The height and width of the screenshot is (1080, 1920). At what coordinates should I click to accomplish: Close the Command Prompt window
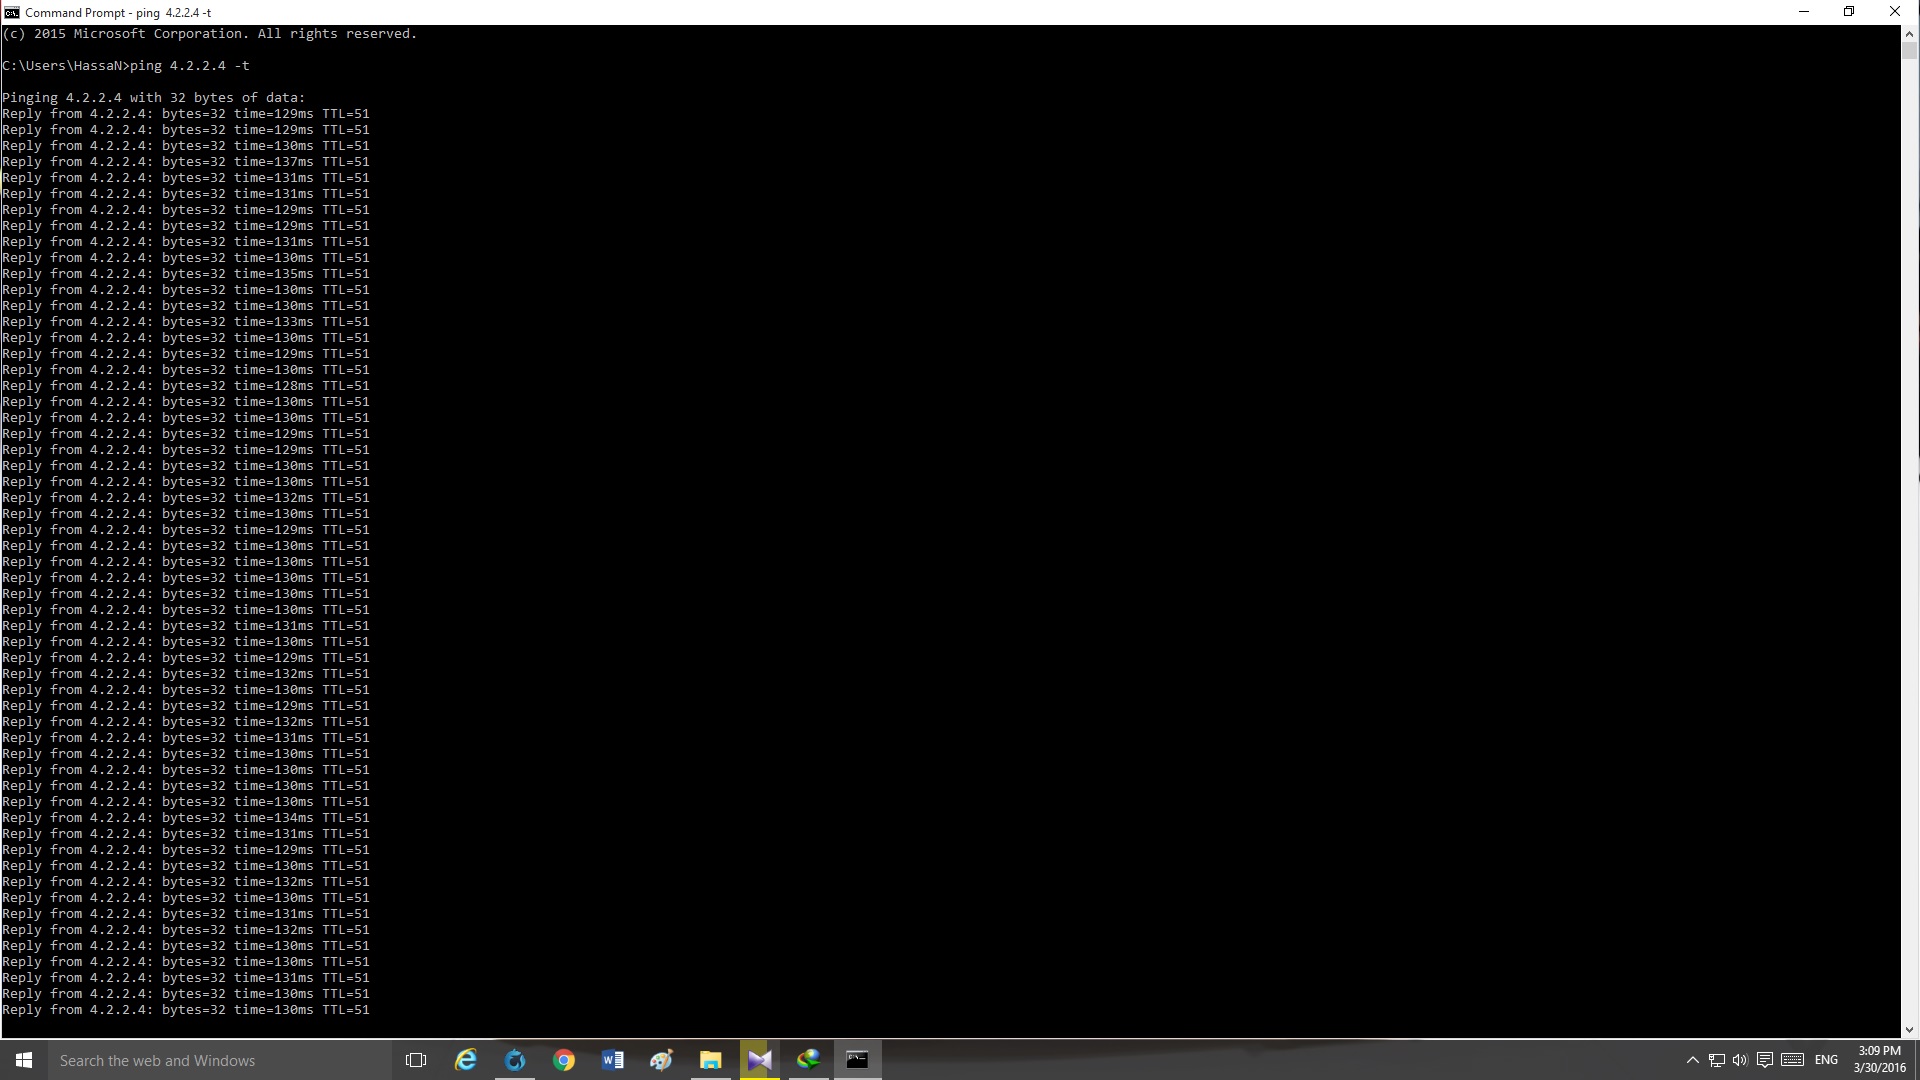(x=1895, y=12)
